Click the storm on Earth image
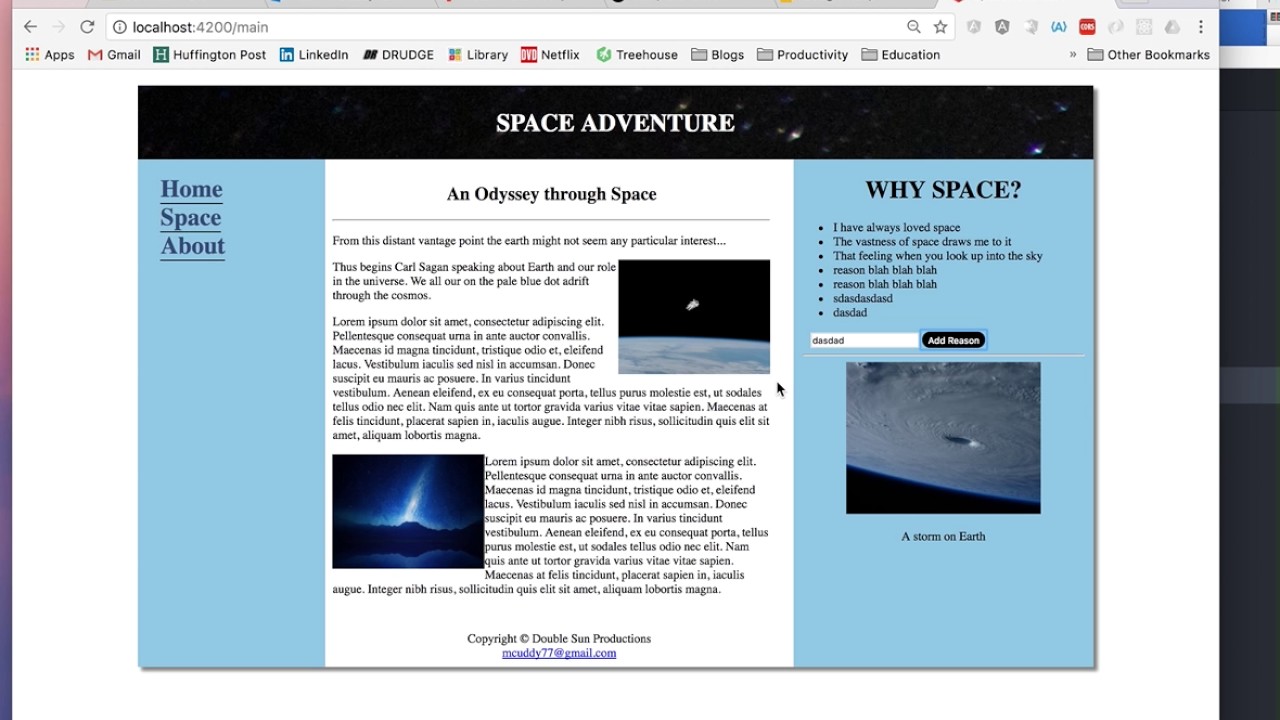1280x720 pixels. point(943,438)
